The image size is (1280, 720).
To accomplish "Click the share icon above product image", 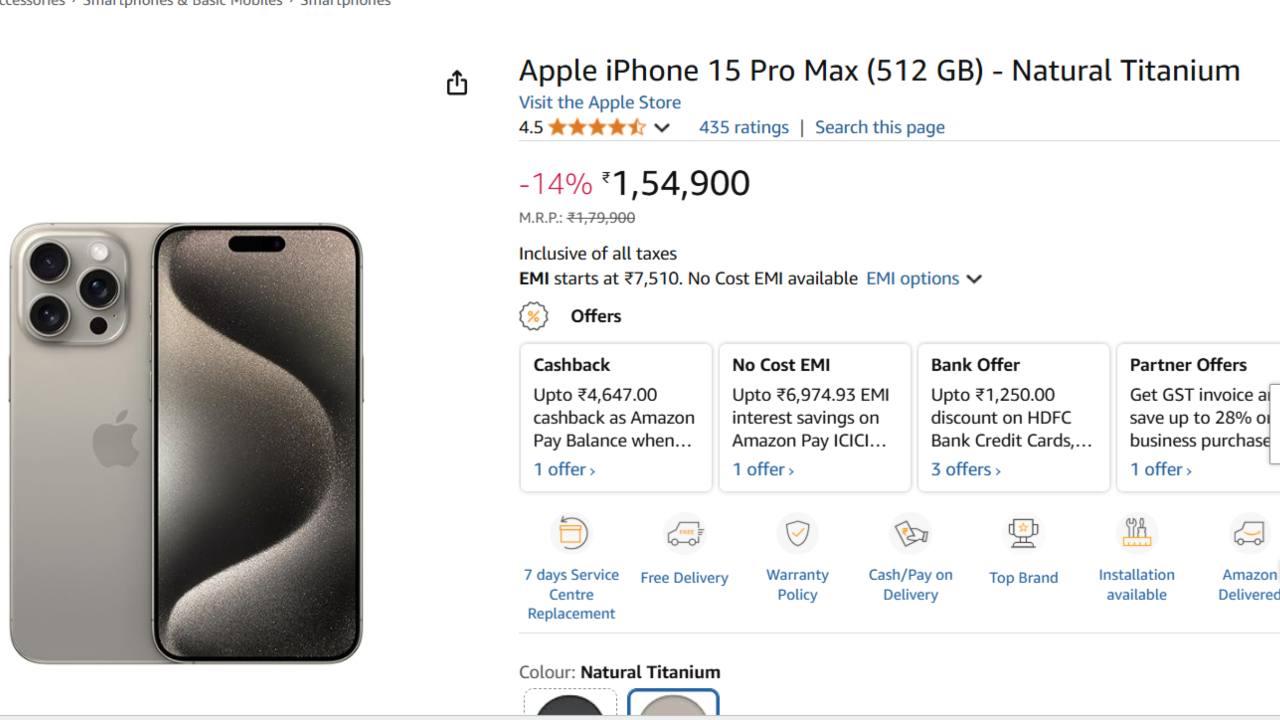I will tap(457, 83).
